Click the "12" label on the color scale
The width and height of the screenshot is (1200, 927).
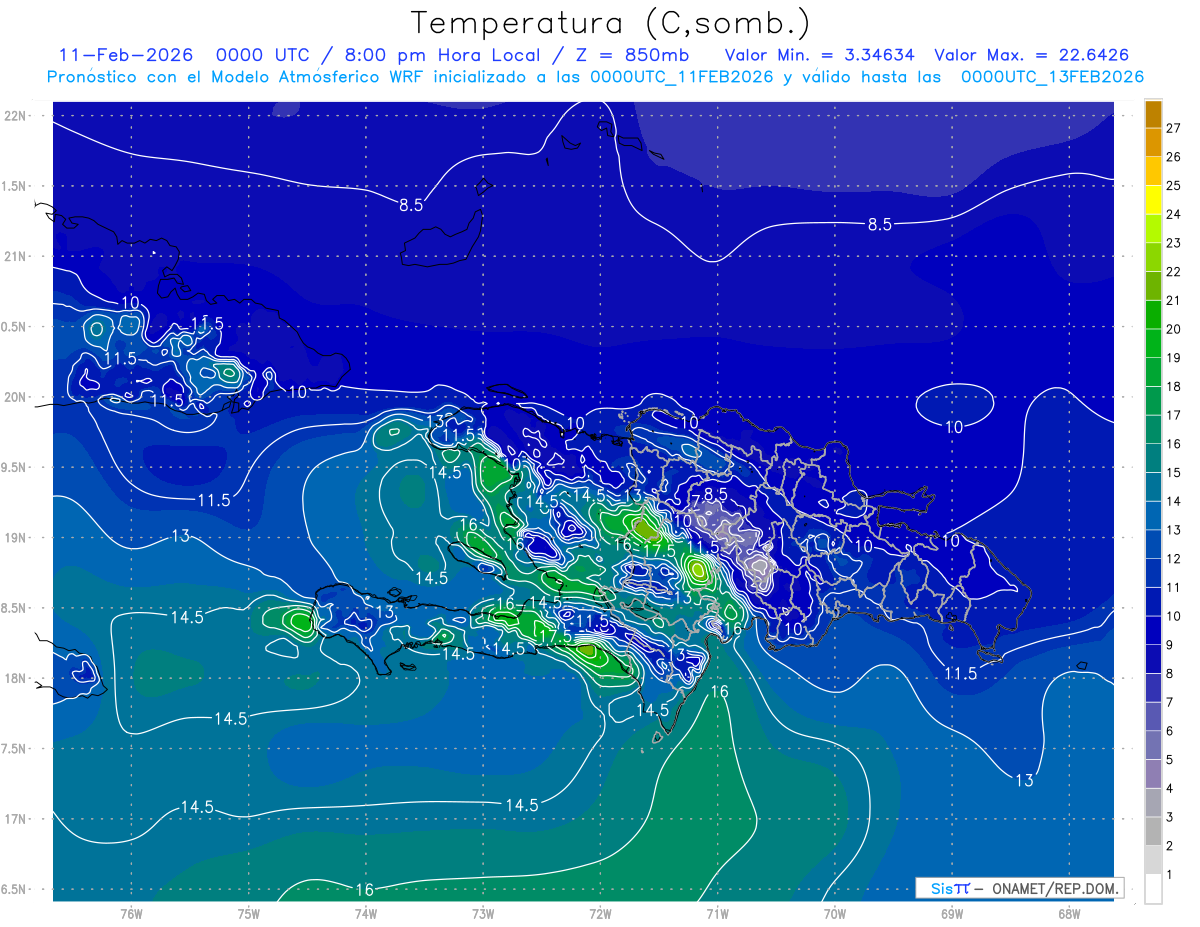[x=1174, y=558]
